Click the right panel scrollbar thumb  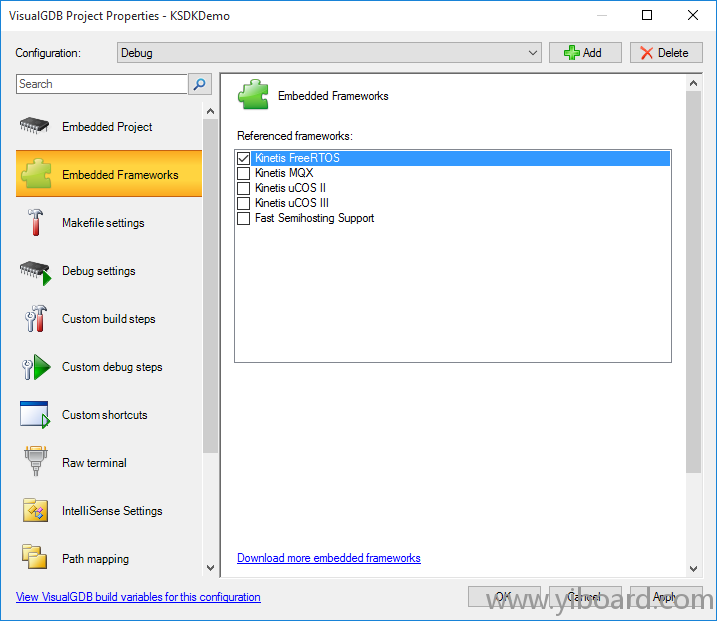point(693,282)
